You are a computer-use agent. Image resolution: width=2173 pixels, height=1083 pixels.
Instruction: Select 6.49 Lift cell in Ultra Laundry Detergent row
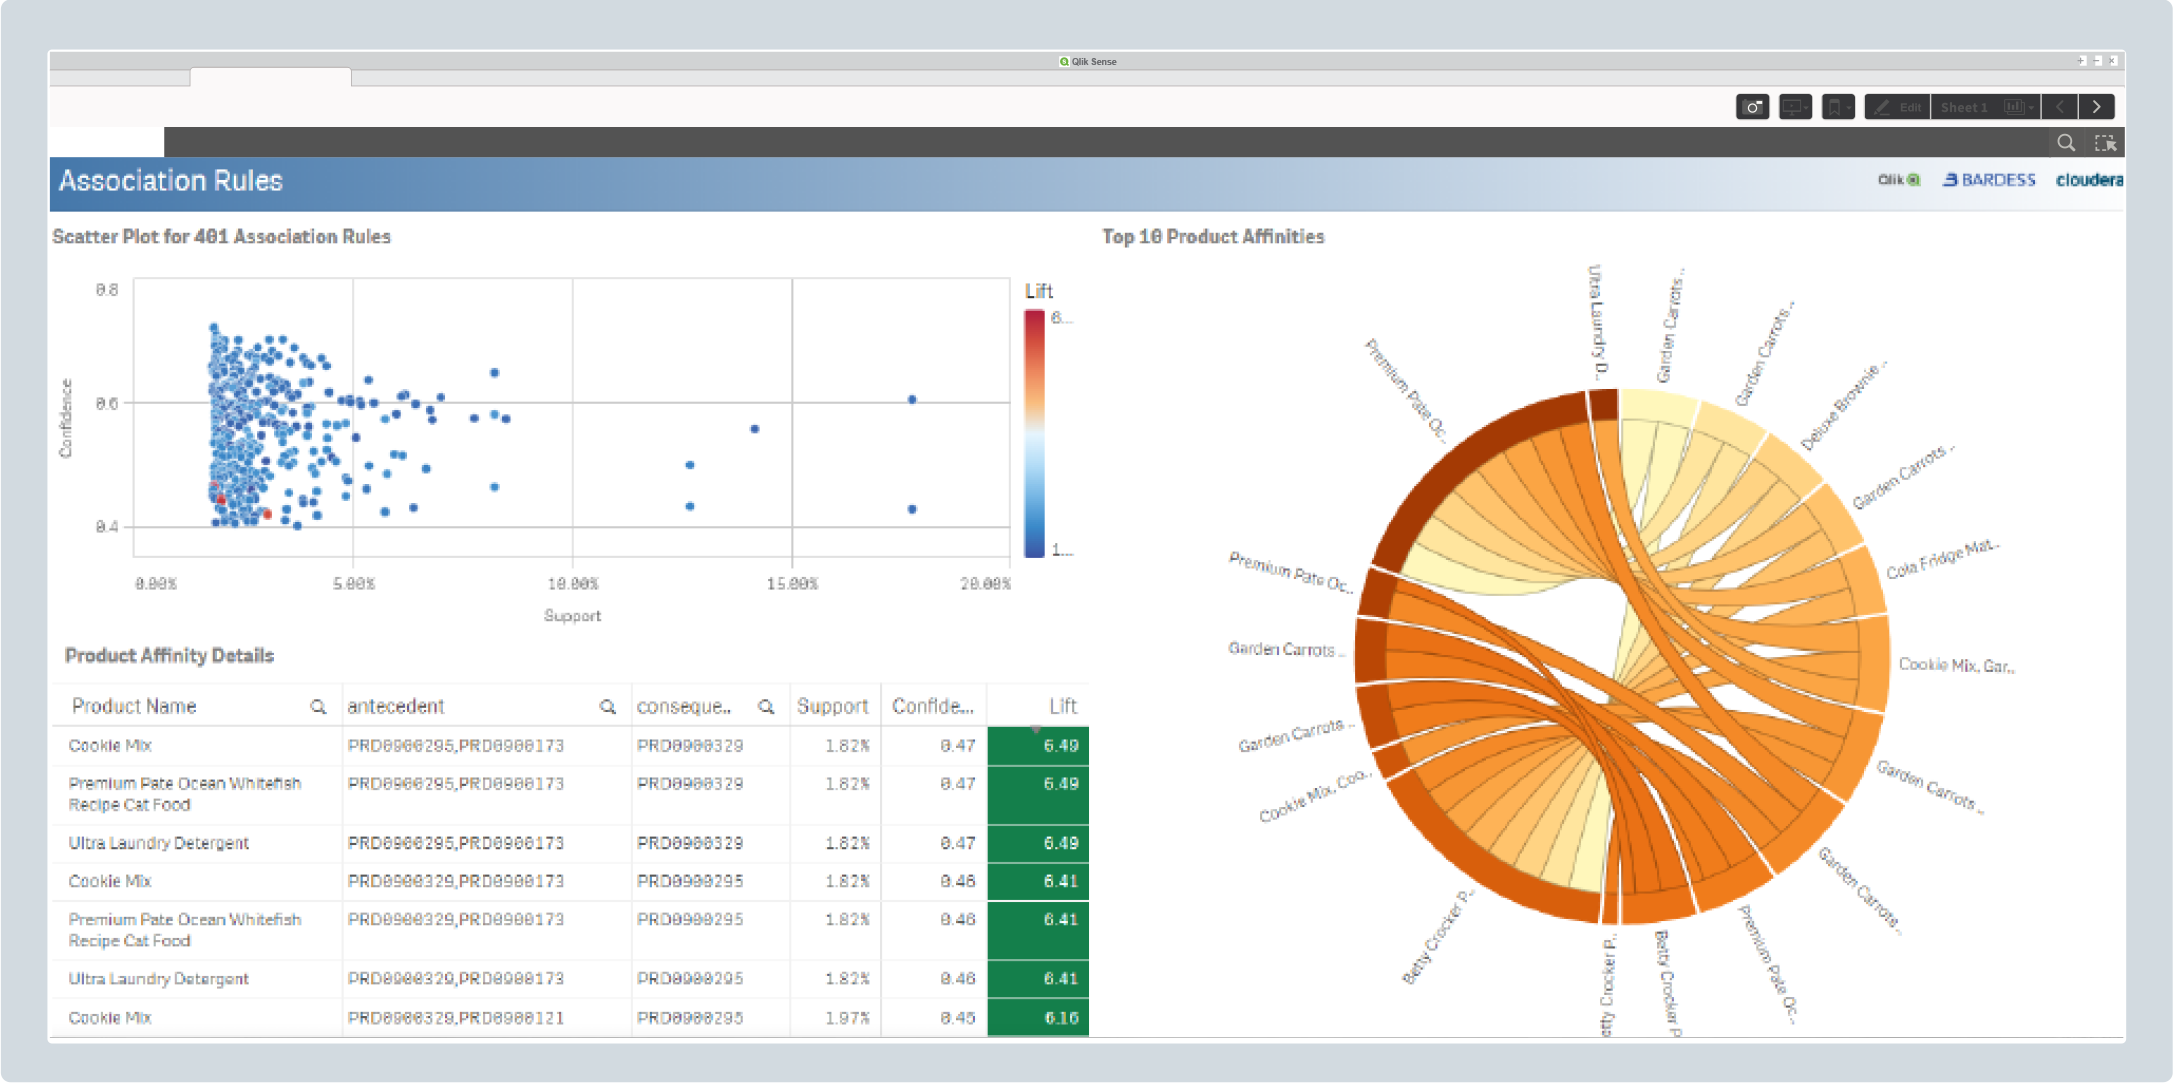click(x=1038, y=843)
